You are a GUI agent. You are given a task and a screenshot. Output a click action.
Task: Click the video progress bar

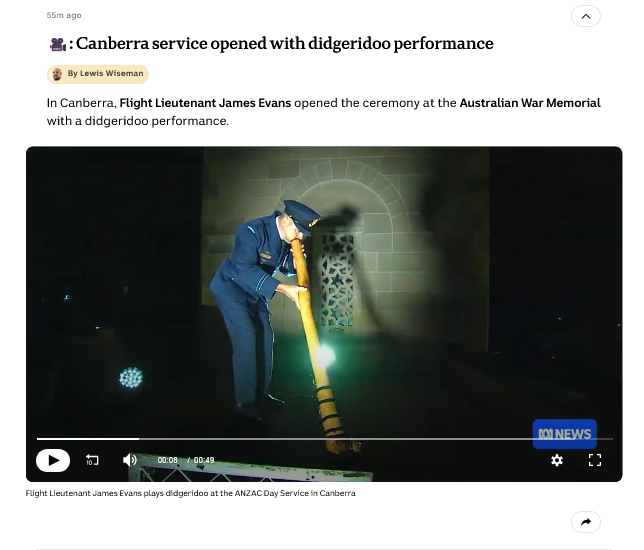pos(324,439)
